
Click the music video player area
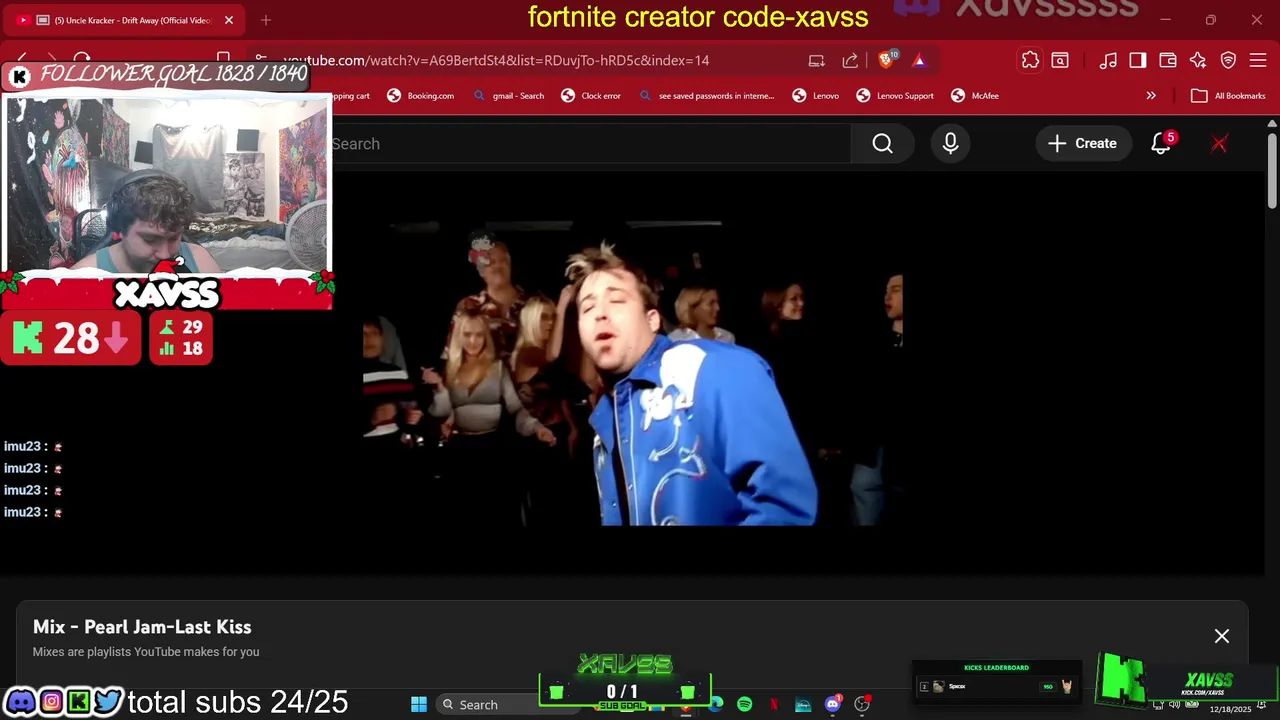(632, 372)
